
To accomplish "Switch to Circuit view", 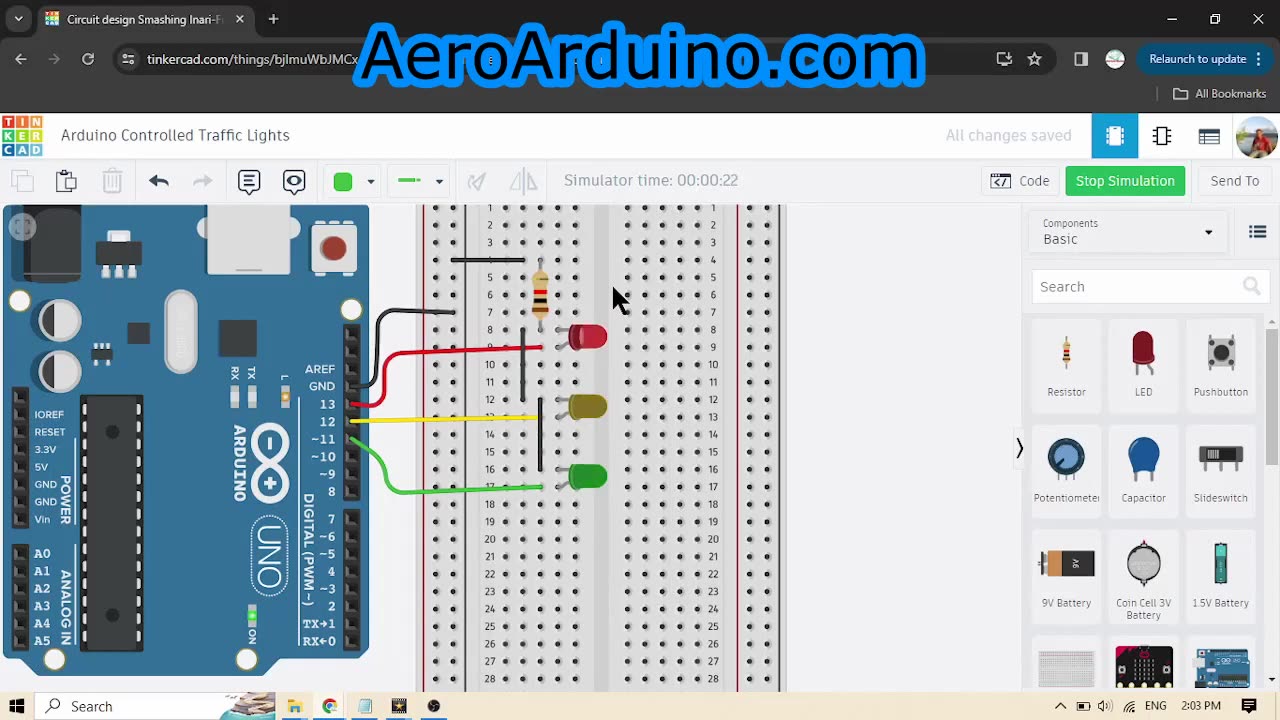I will pos(1115,136).
